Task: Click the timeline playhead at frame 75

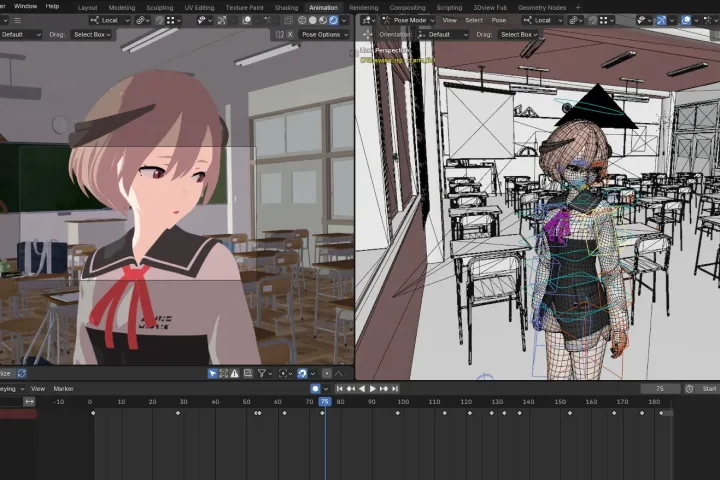Action: pyautogui.click(x=325, y=401)
